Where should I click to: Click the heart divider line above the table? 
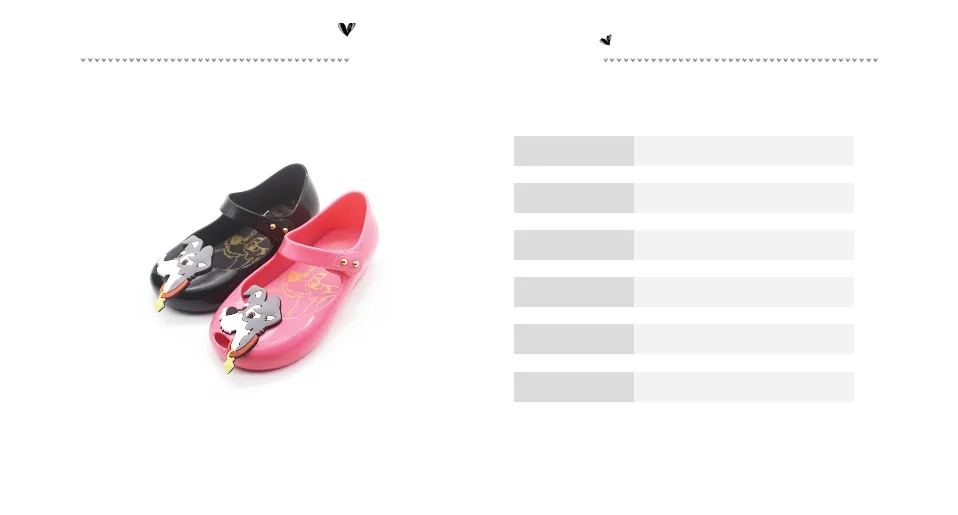740,60
